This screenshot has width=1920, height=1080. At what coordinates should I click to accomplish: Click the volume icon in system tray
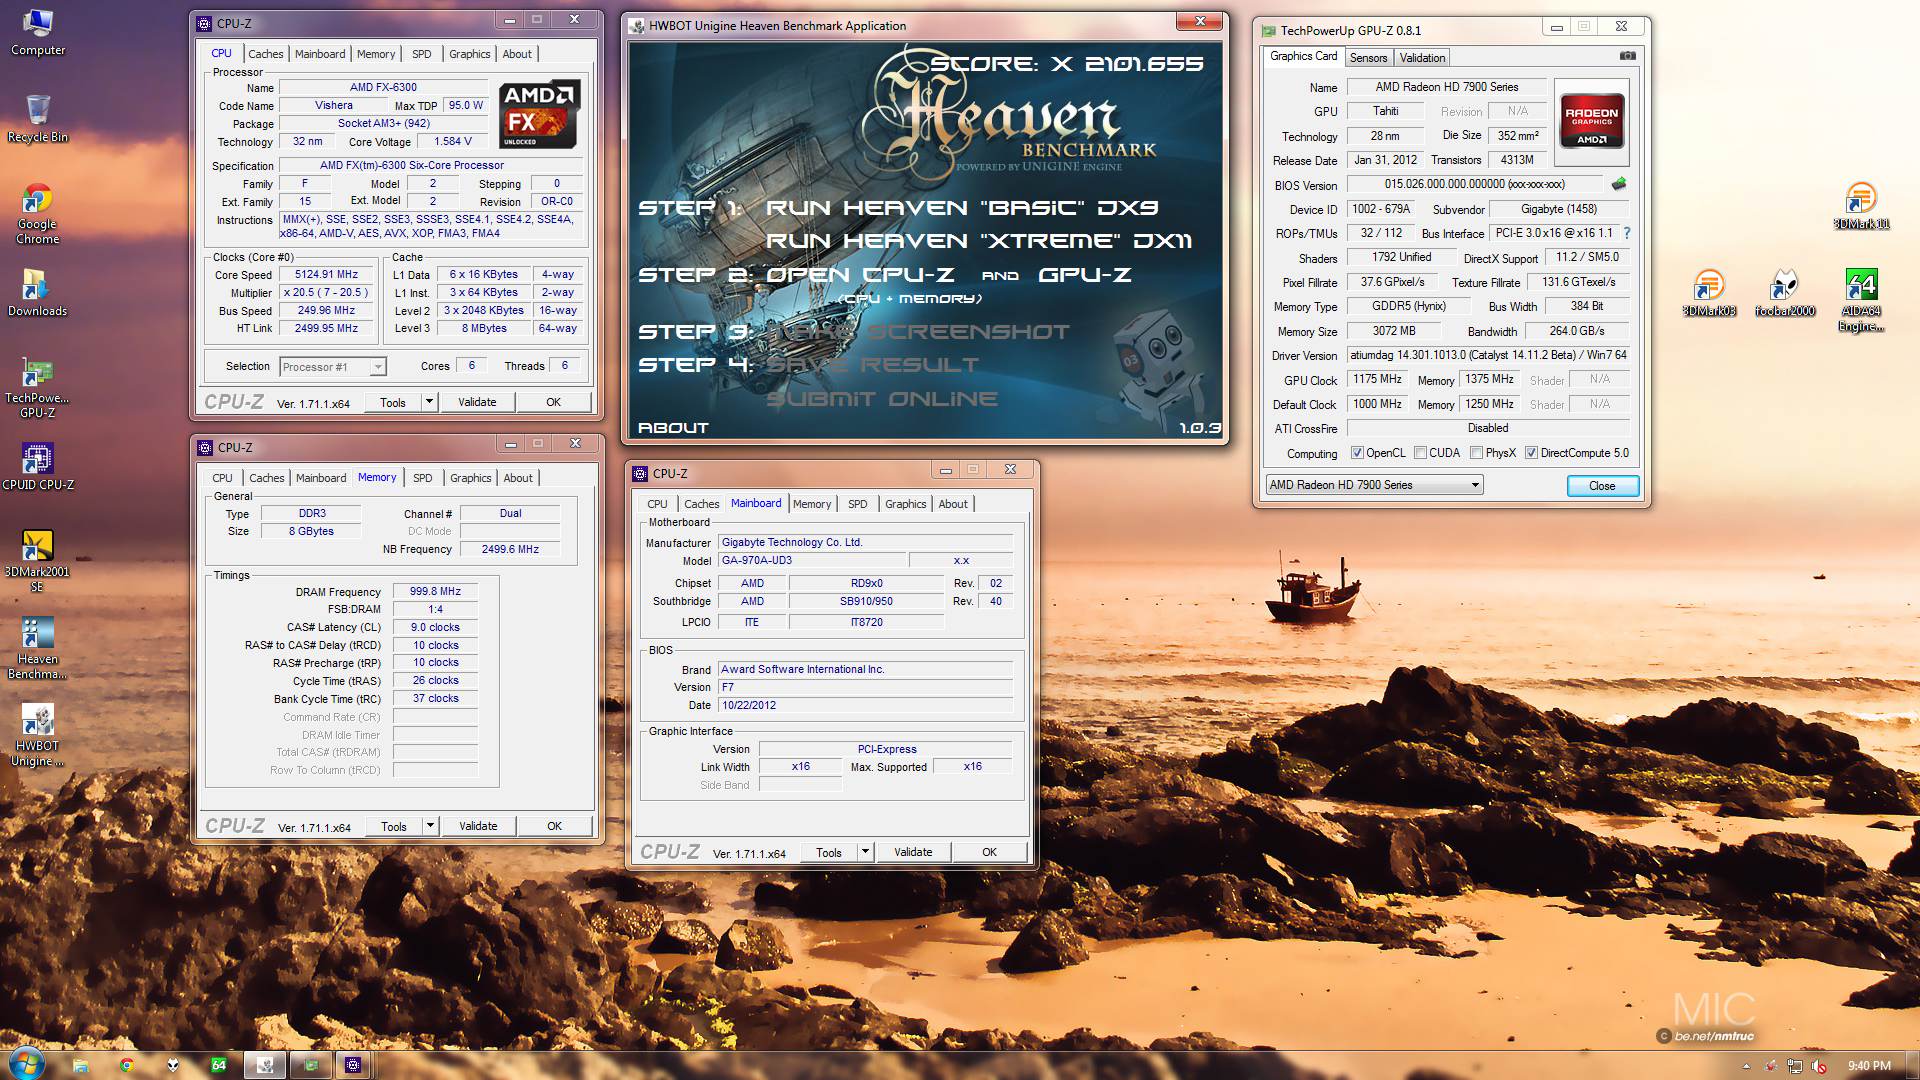1820,1066
